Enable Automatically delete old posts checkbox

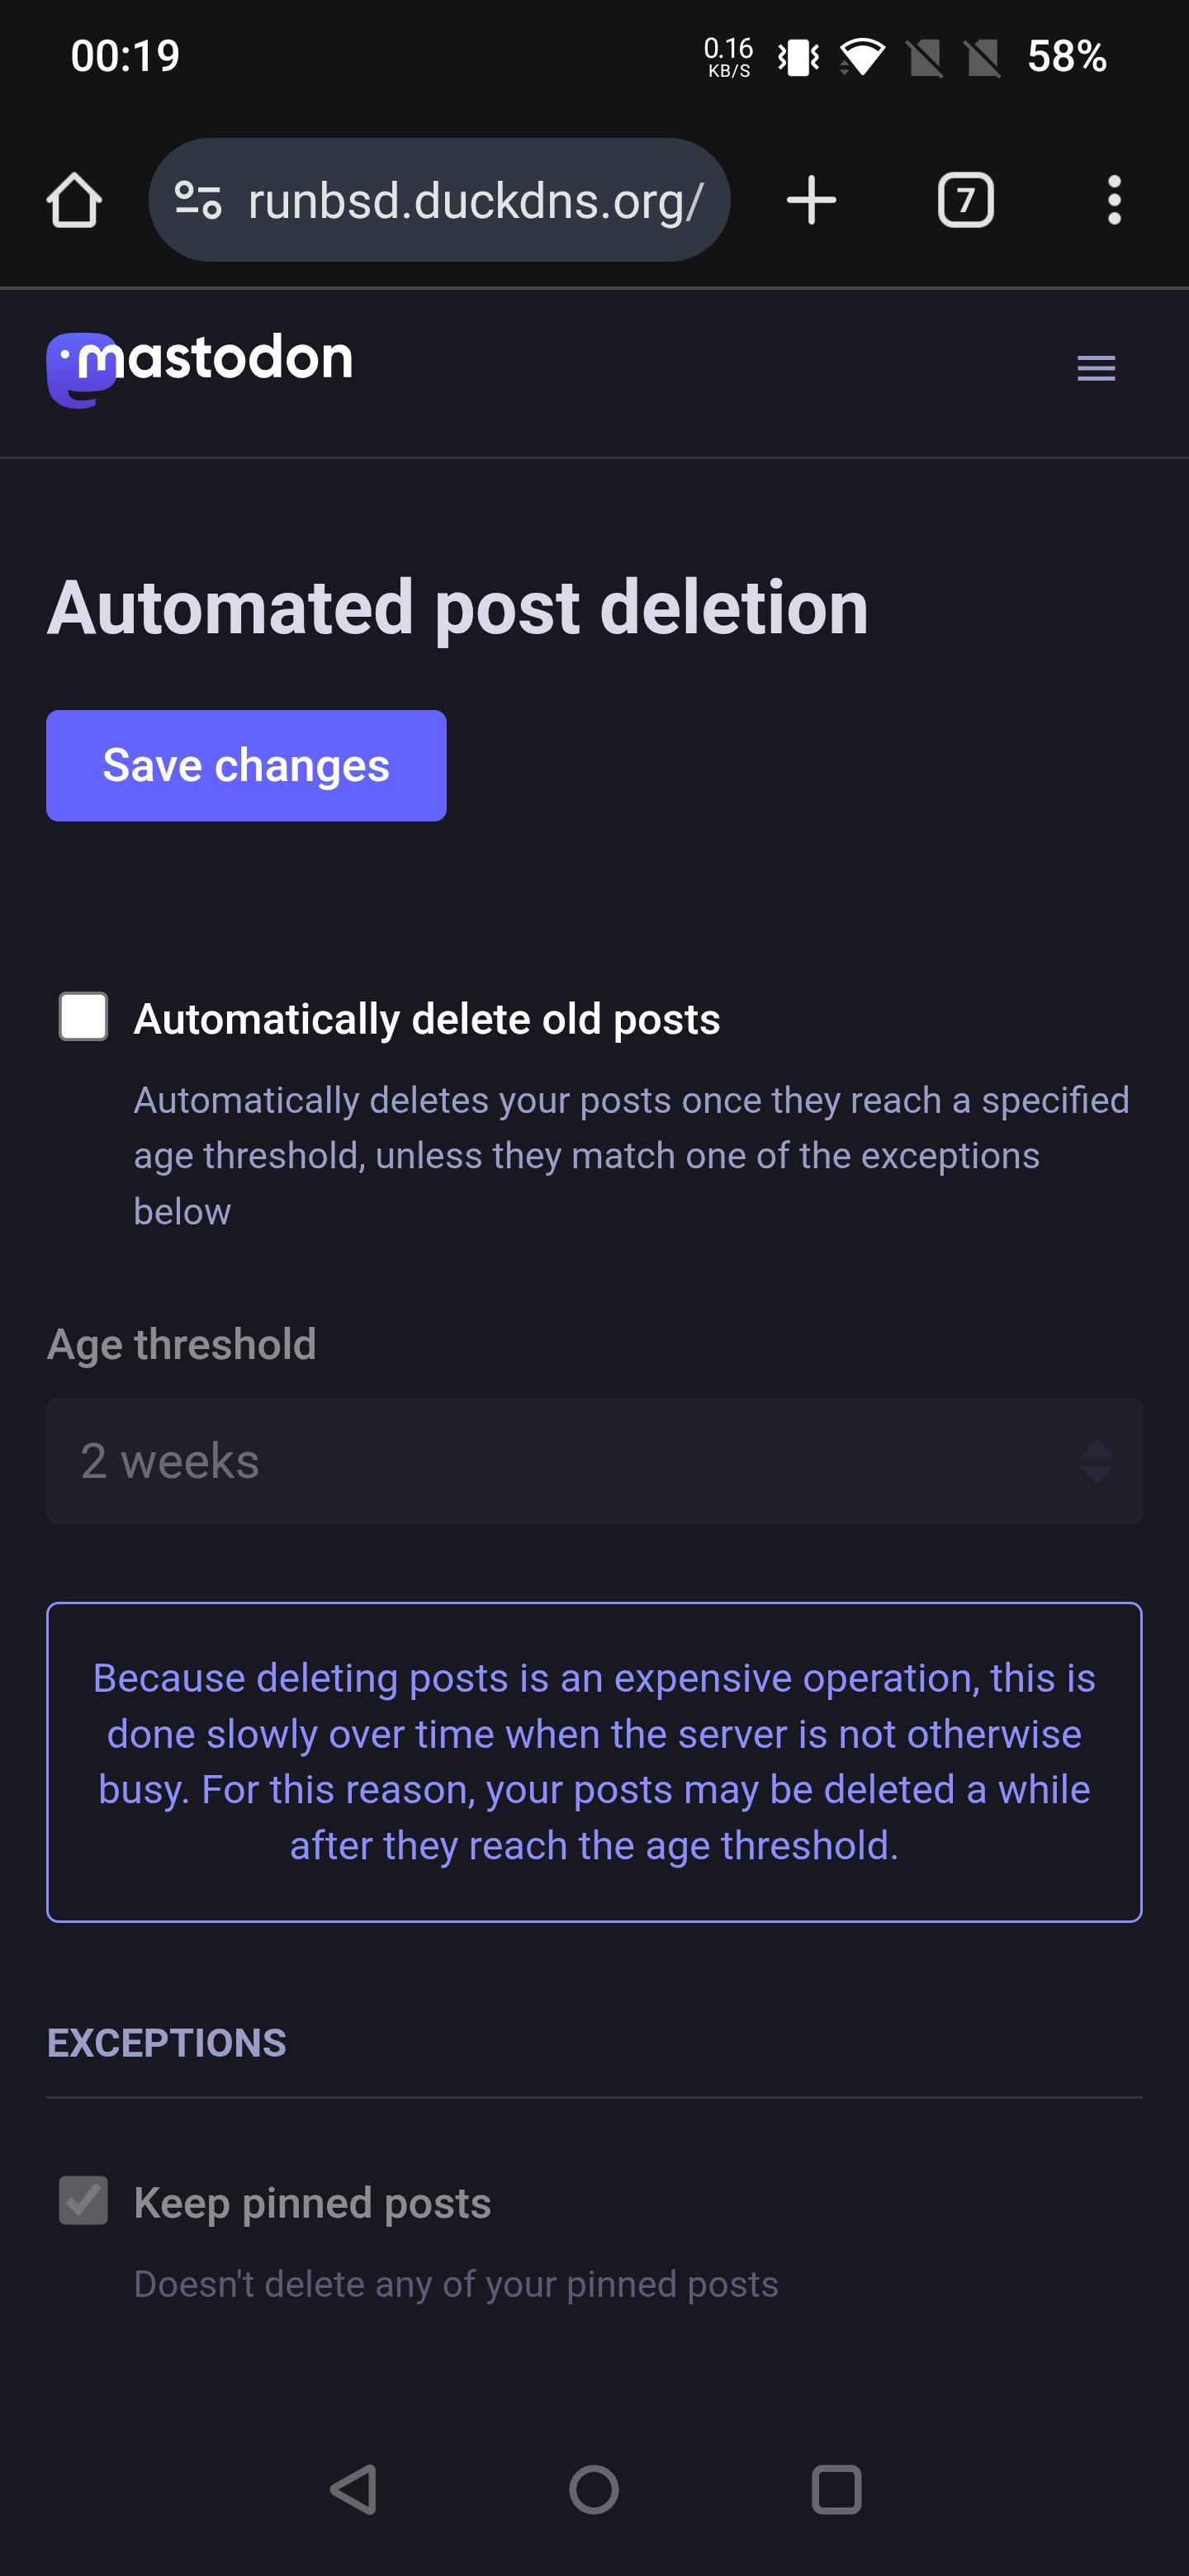point(83,1017)
